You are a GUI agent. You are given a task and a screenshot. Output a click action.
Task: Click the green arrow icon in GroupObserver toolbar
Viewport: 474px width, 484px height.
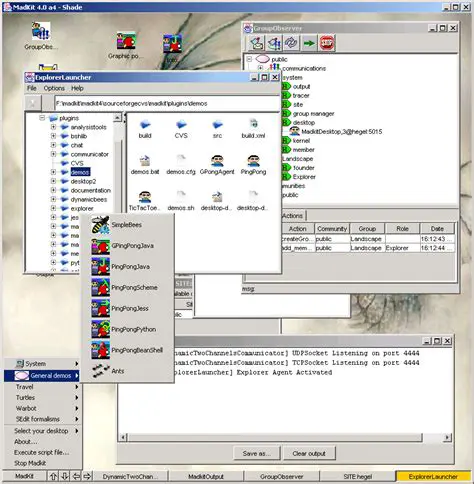click(309, 43)
